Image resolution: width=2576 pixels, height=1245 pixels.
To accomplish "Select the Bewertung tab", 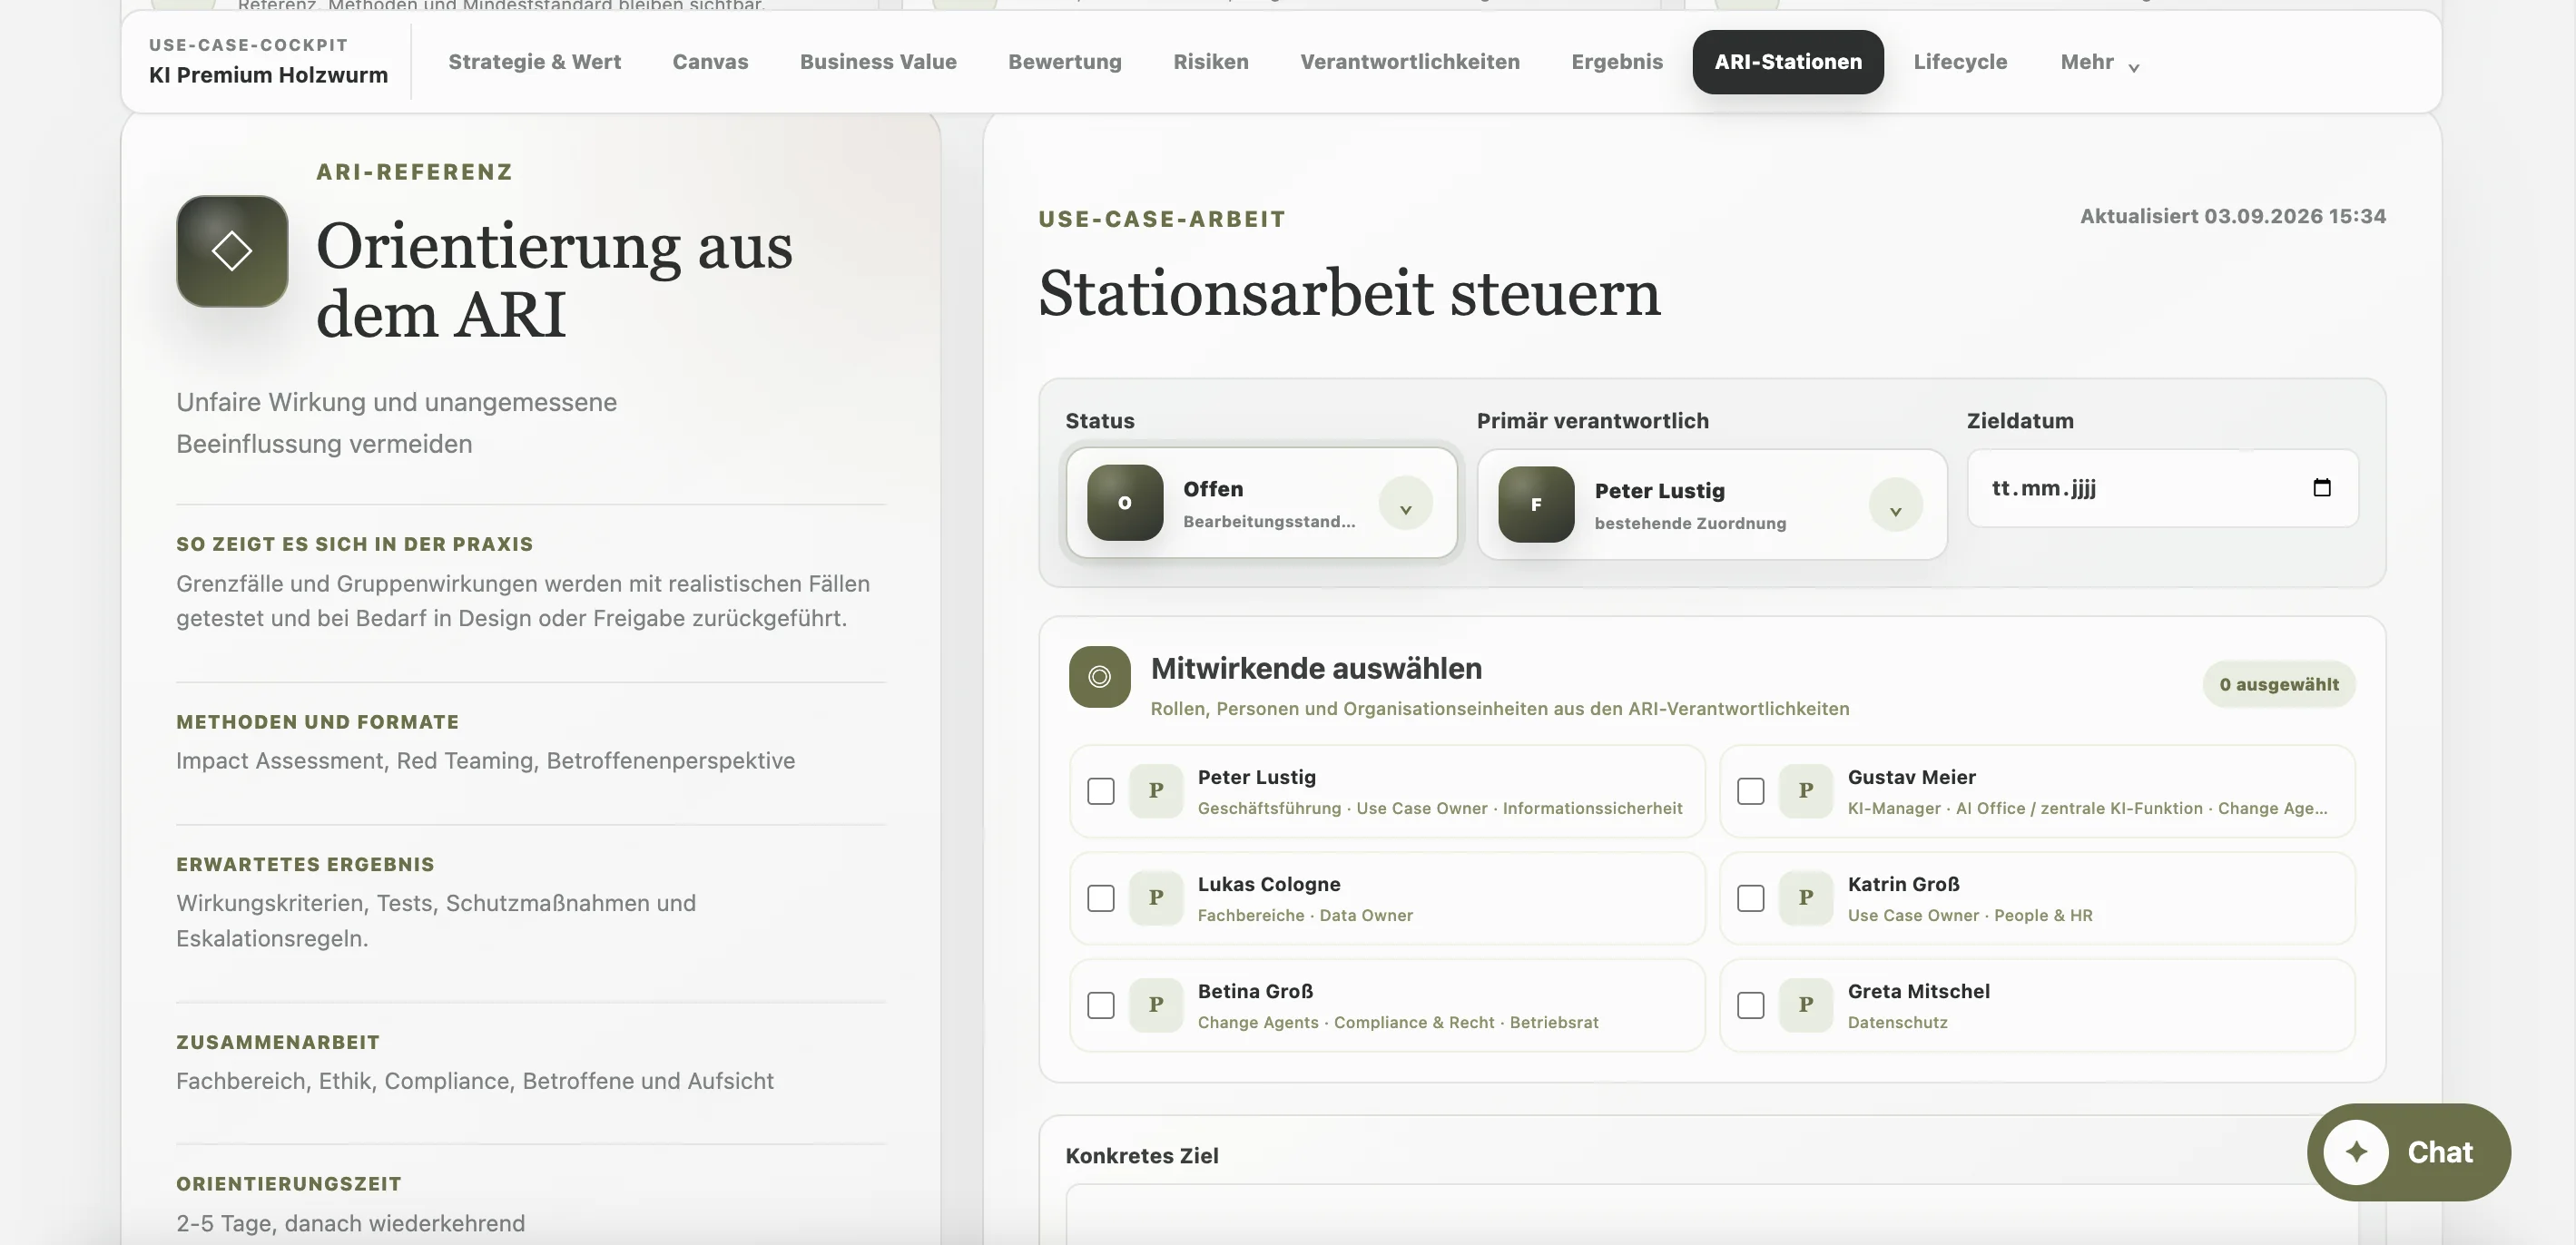I will 1065,62.
